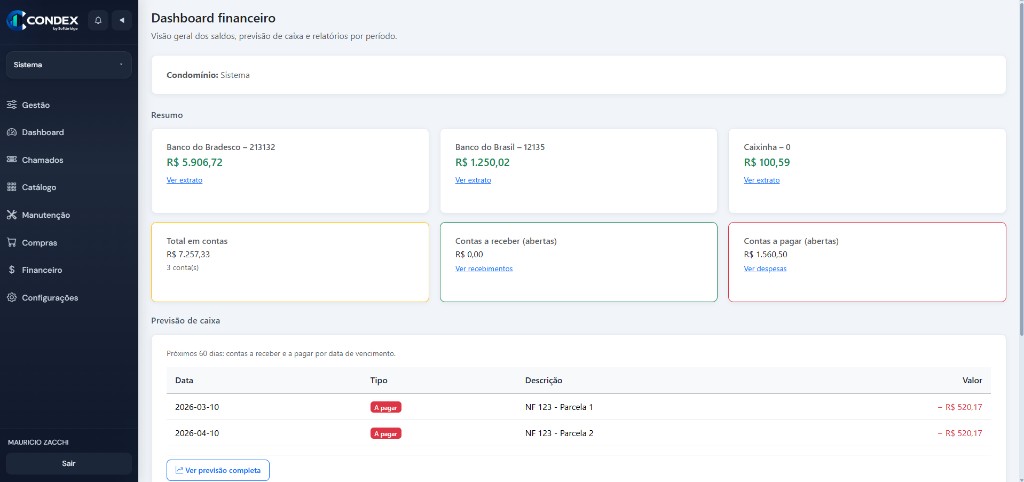The width and height of the screenshot is (1024, 482).
Task: Click the Catálogo grid icon
Action: [x=12, y=187]
